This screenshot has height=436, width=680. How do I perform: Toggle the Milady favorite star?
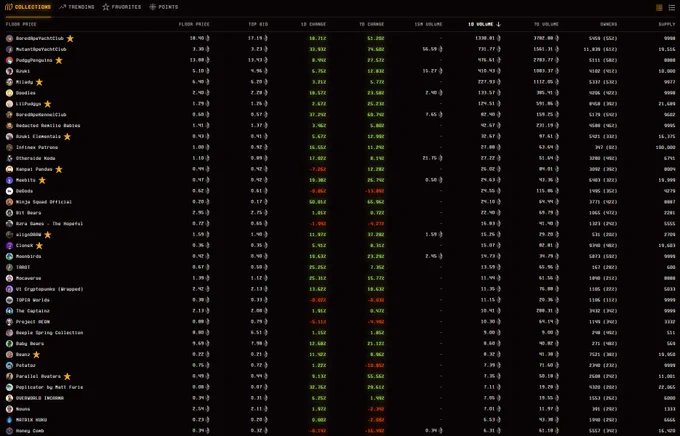pos(39,82)
